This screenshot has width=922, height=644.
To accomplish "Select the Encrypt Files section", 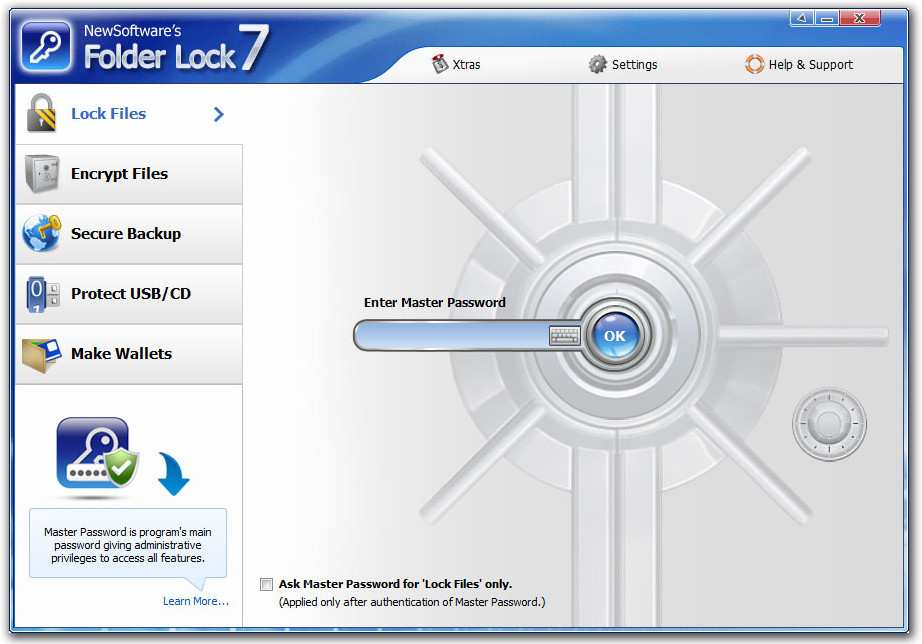I will click(x=129, y=174).
